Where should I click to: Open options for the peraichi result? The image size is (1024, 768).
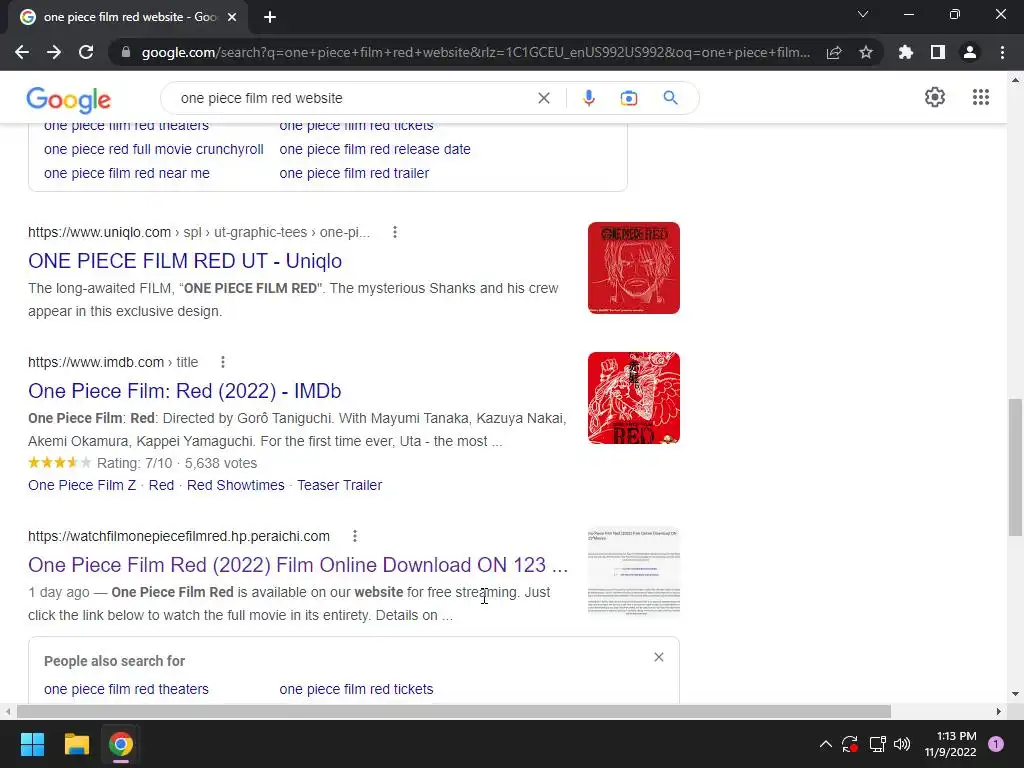click(x=355, y=536)
